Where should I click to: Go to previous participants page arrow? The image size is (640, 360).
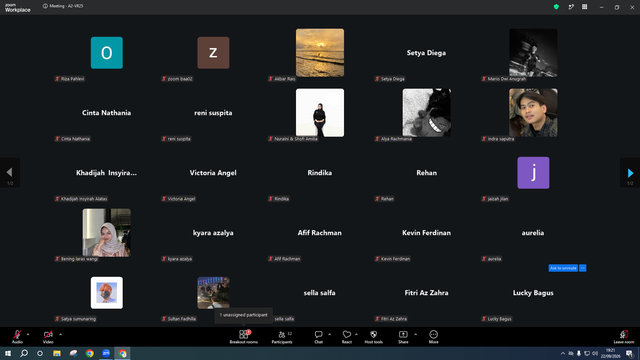[9, 173]
